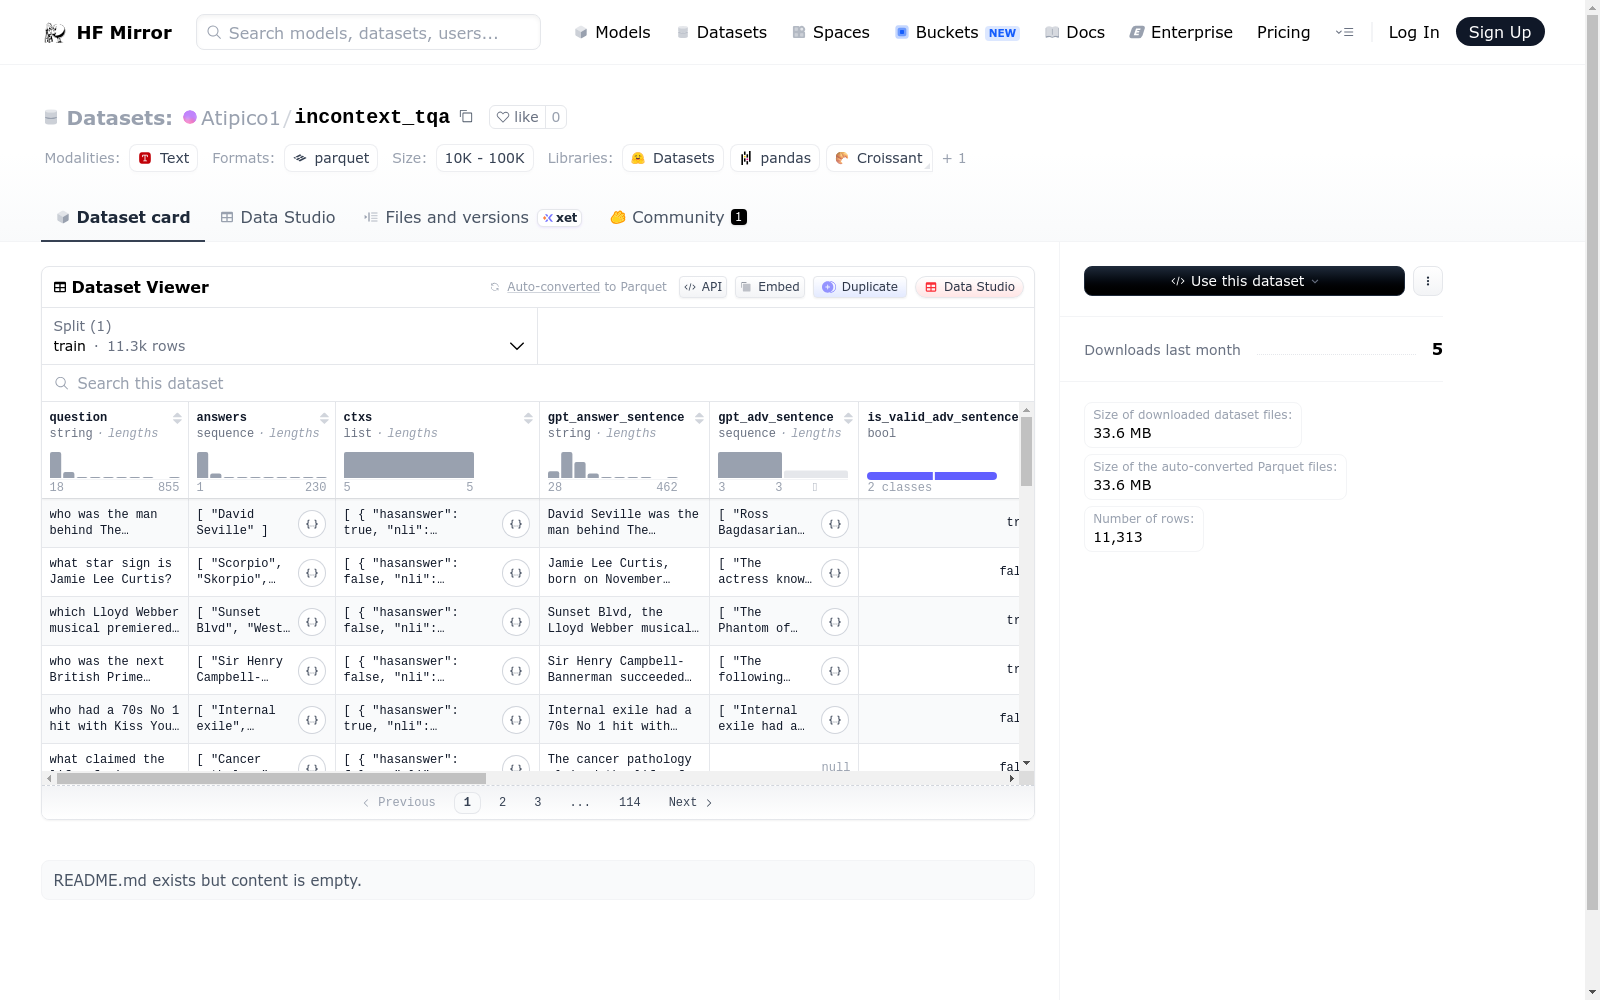Go to page 2 of the dataset
The height and width of the screenshot is (1000, 1600).
502,802
